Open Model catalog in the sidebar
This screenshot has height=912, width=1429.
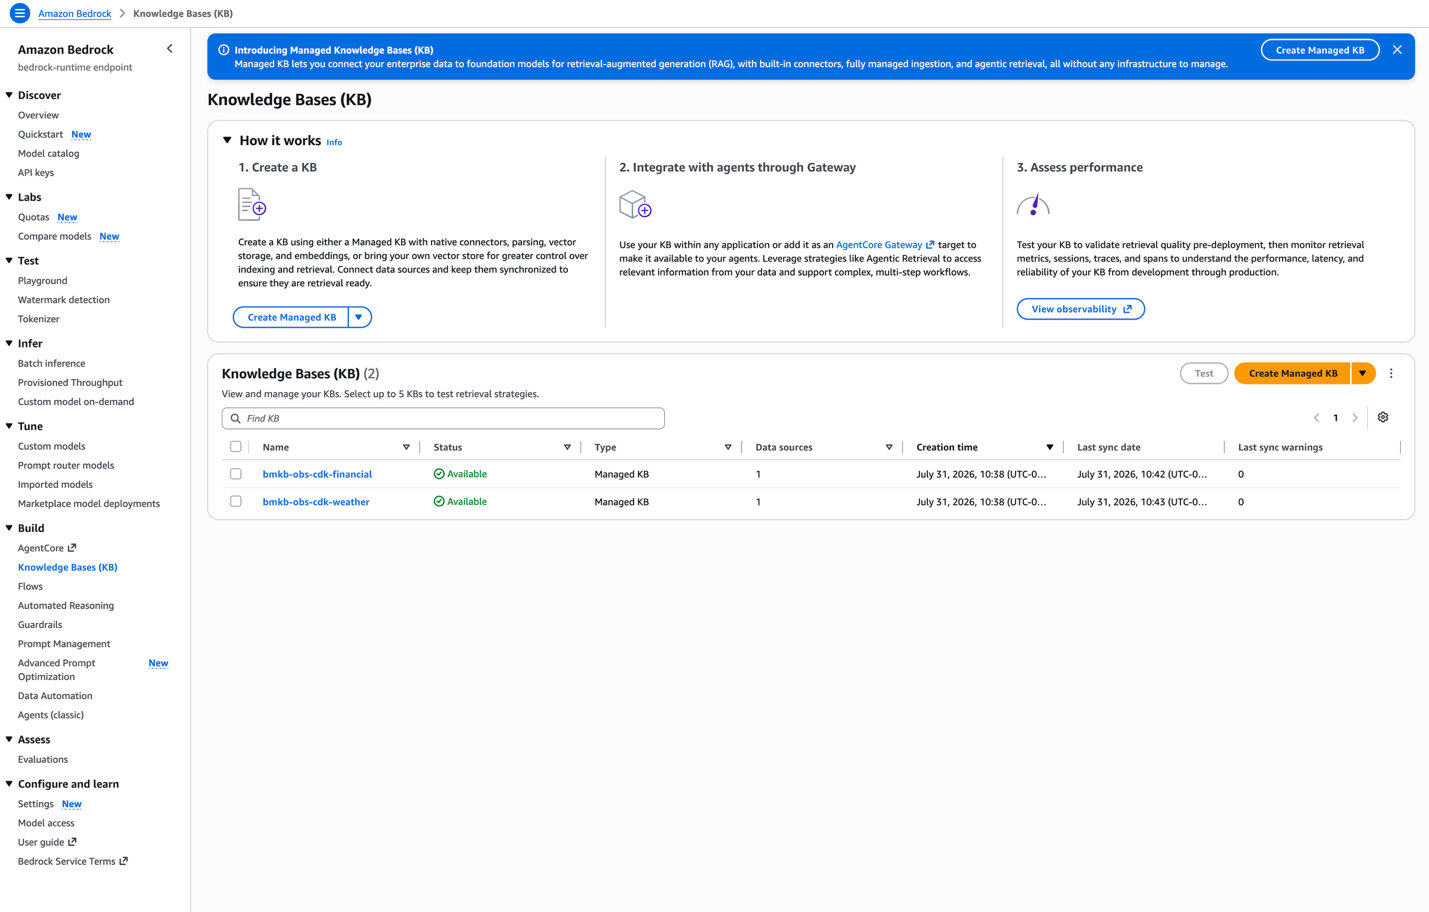pyautogui.click(x=49, y=154)
